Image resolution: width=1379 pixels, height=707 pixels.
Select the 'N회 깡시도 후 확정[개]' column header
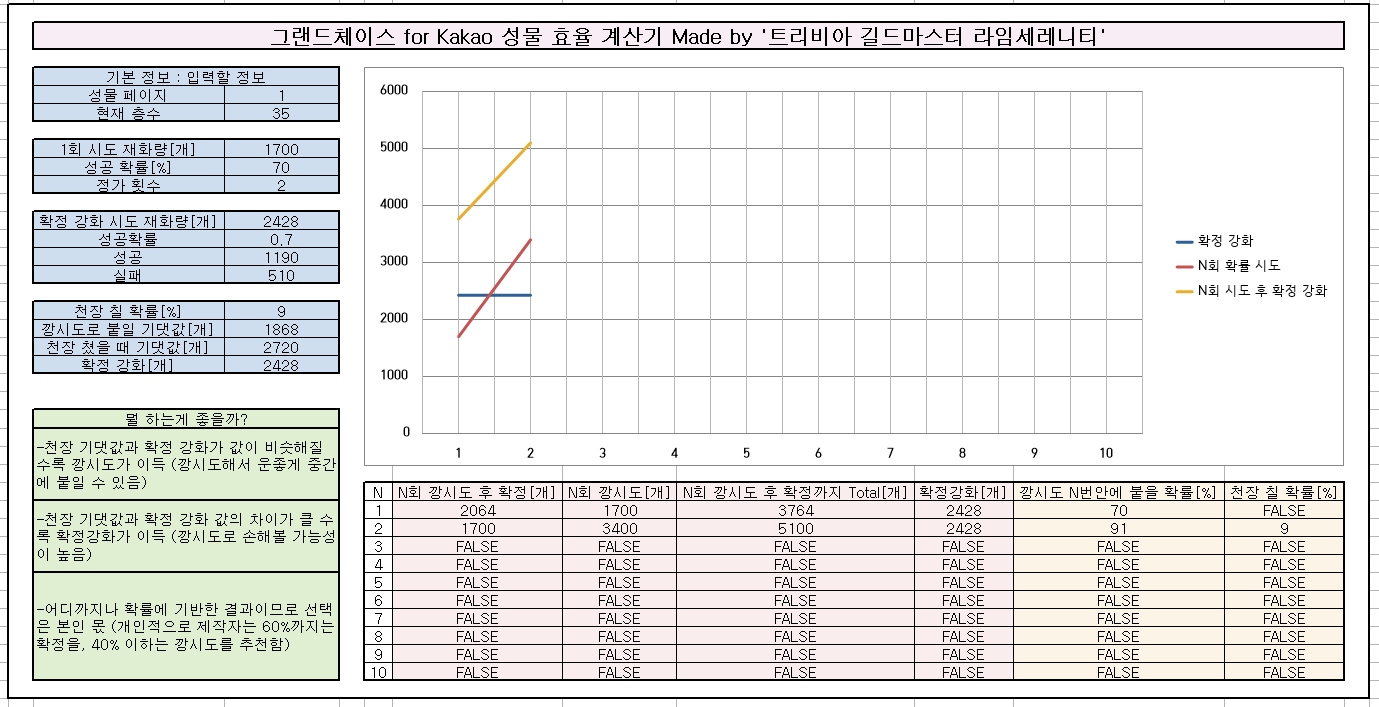(x=477, y=492)
